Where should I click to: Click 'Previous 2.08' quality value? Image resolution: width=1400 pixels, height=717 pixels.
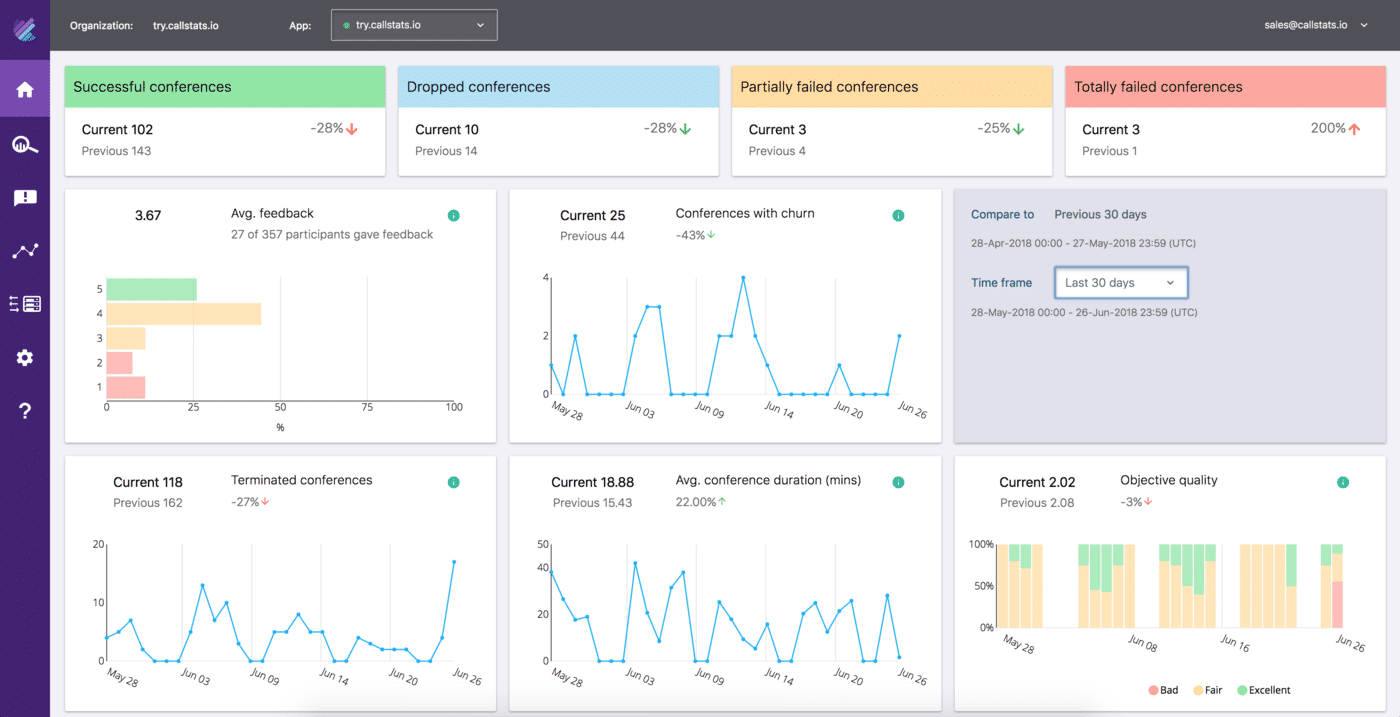click(1037, 502)
